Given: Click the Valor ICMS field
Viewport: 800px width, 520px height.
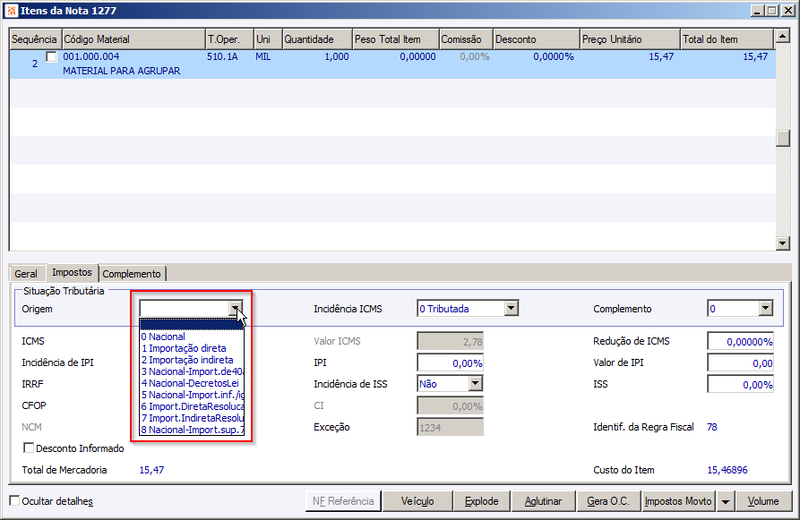Looking at the screenshot, I should click(x=450, y=341).
